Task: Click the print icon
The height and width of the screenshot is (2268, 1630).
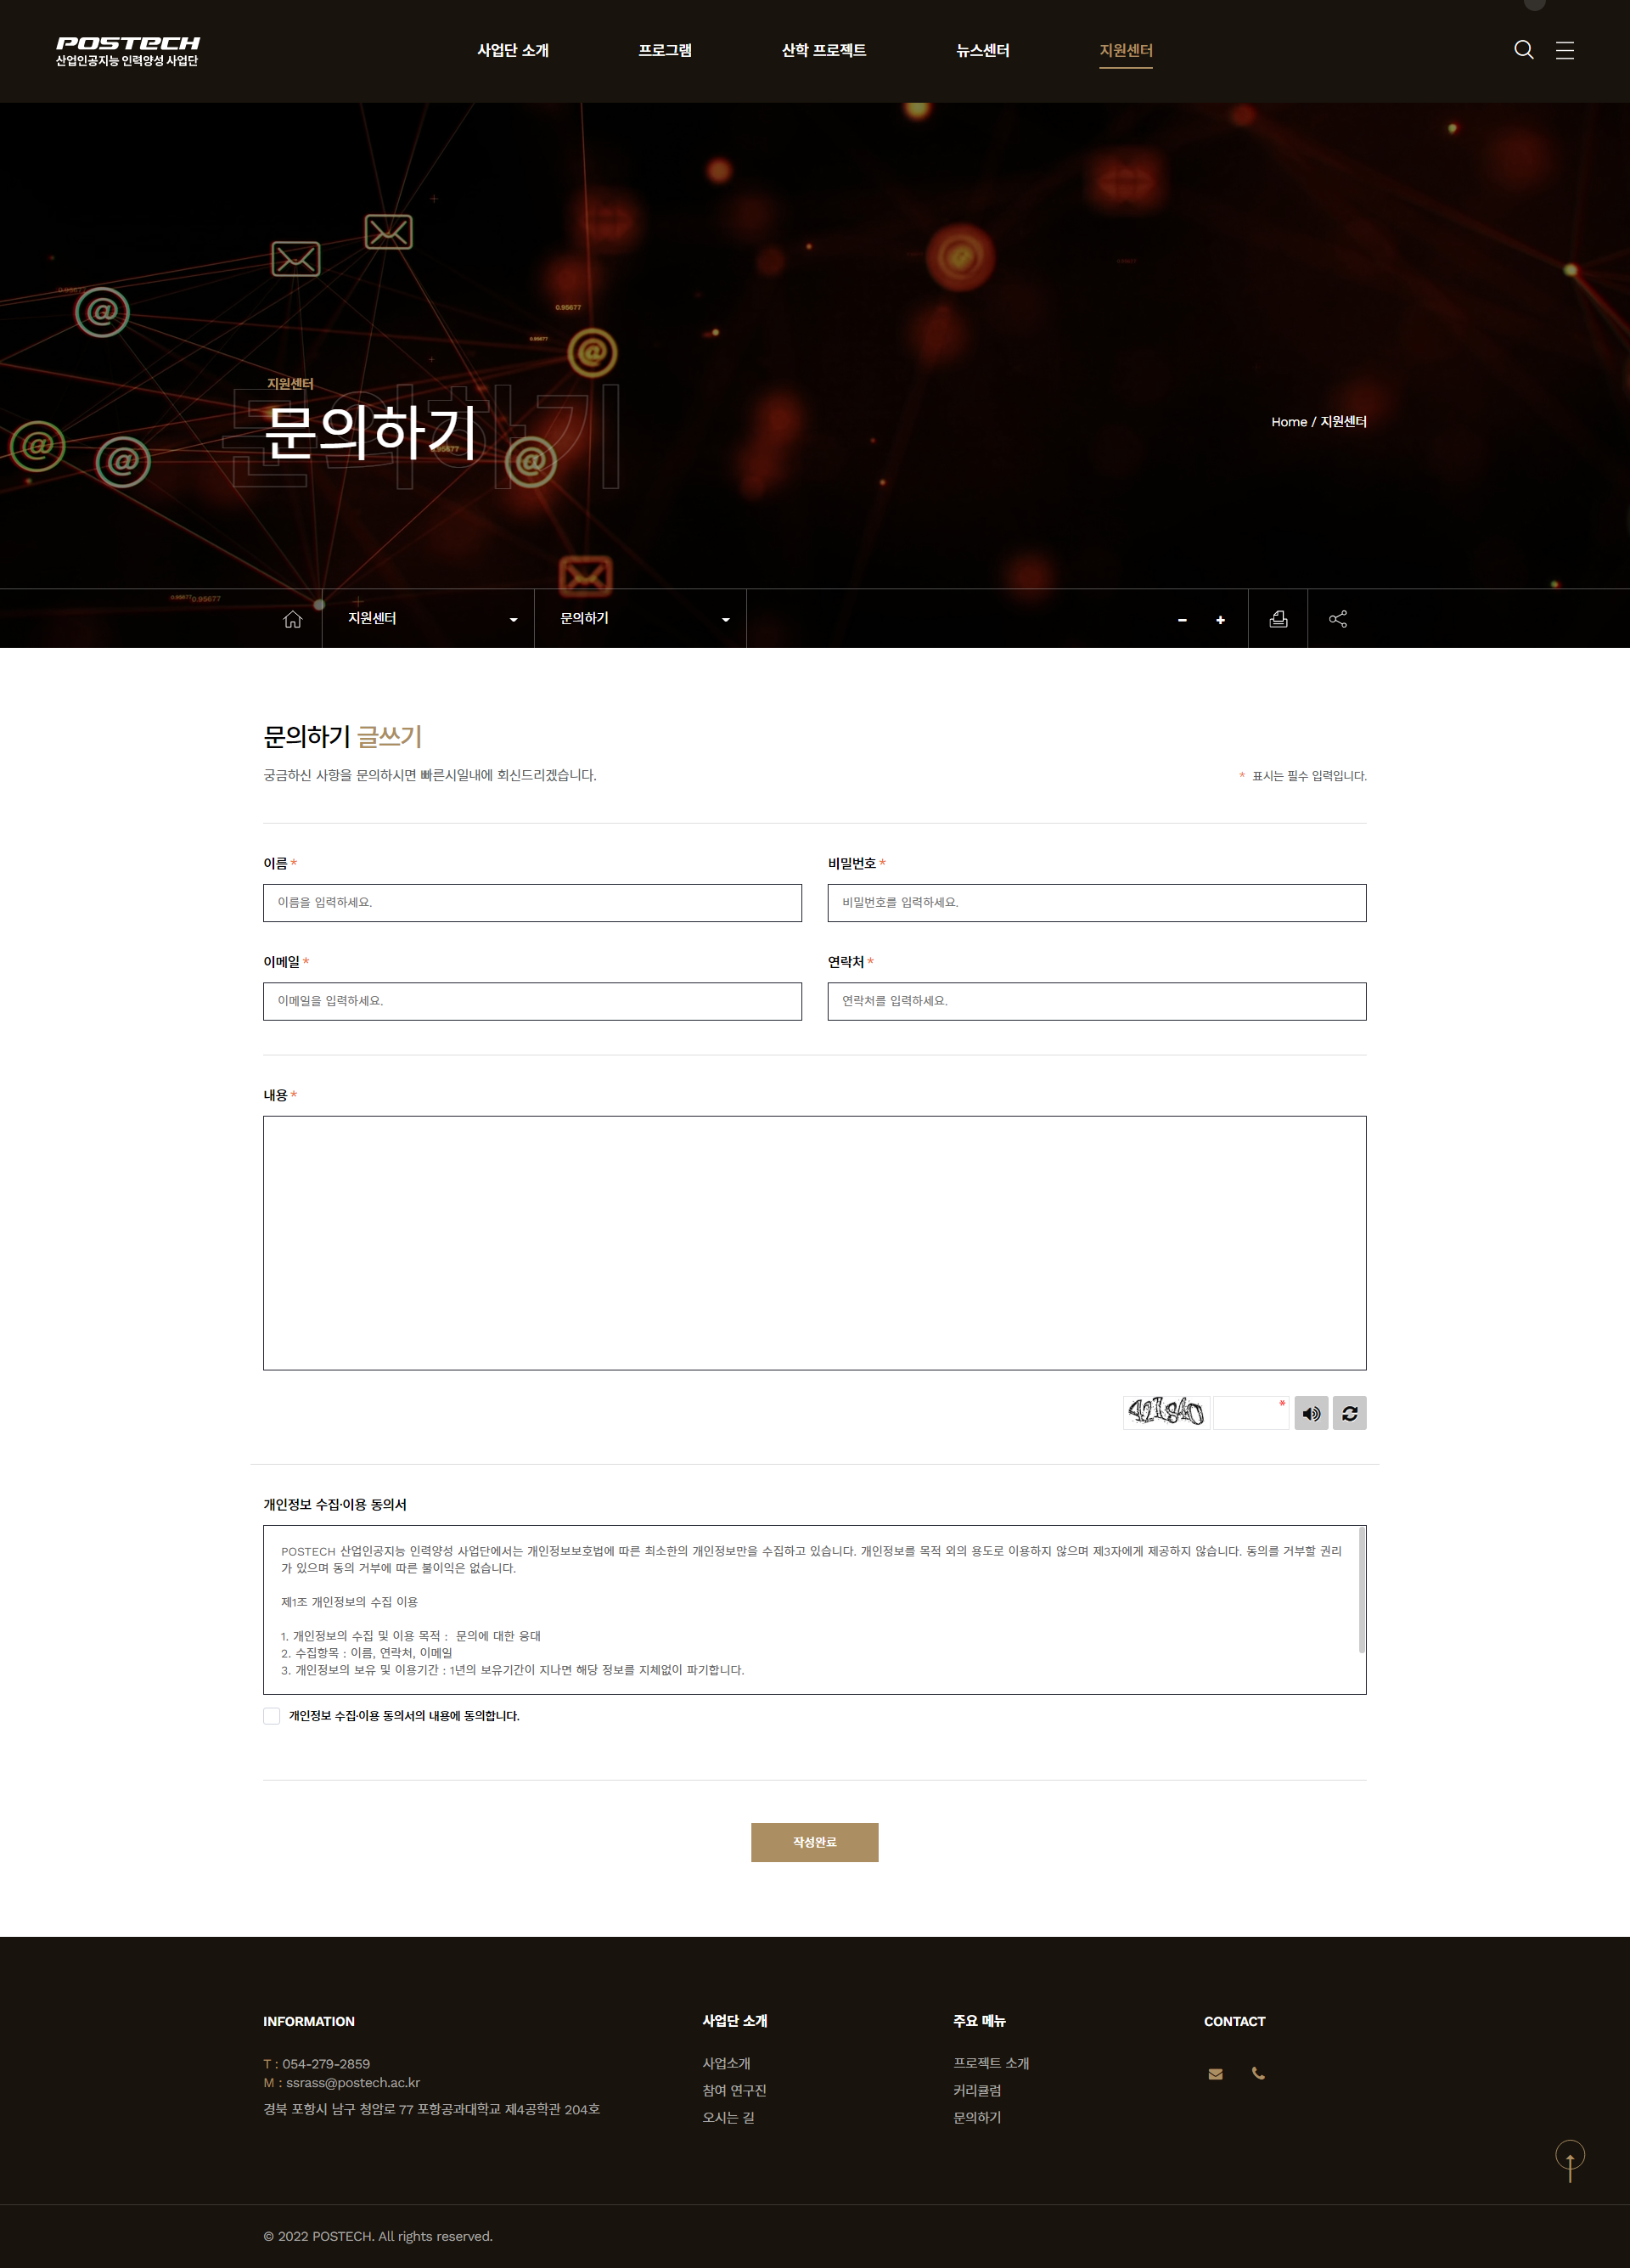Action: click(1278, 619)
